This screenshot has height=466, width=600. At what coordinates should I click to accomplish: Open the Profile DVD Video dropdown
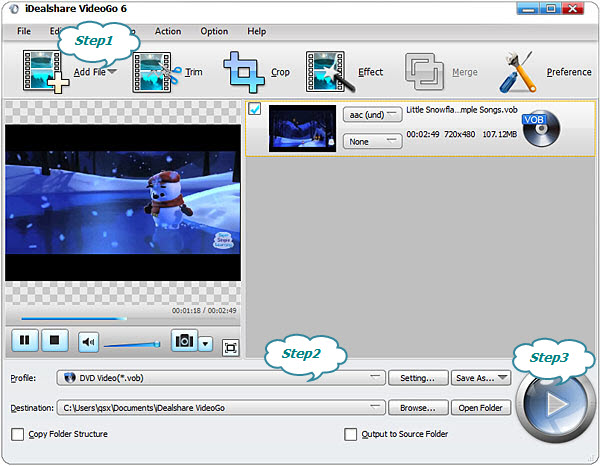coord(221,378)
